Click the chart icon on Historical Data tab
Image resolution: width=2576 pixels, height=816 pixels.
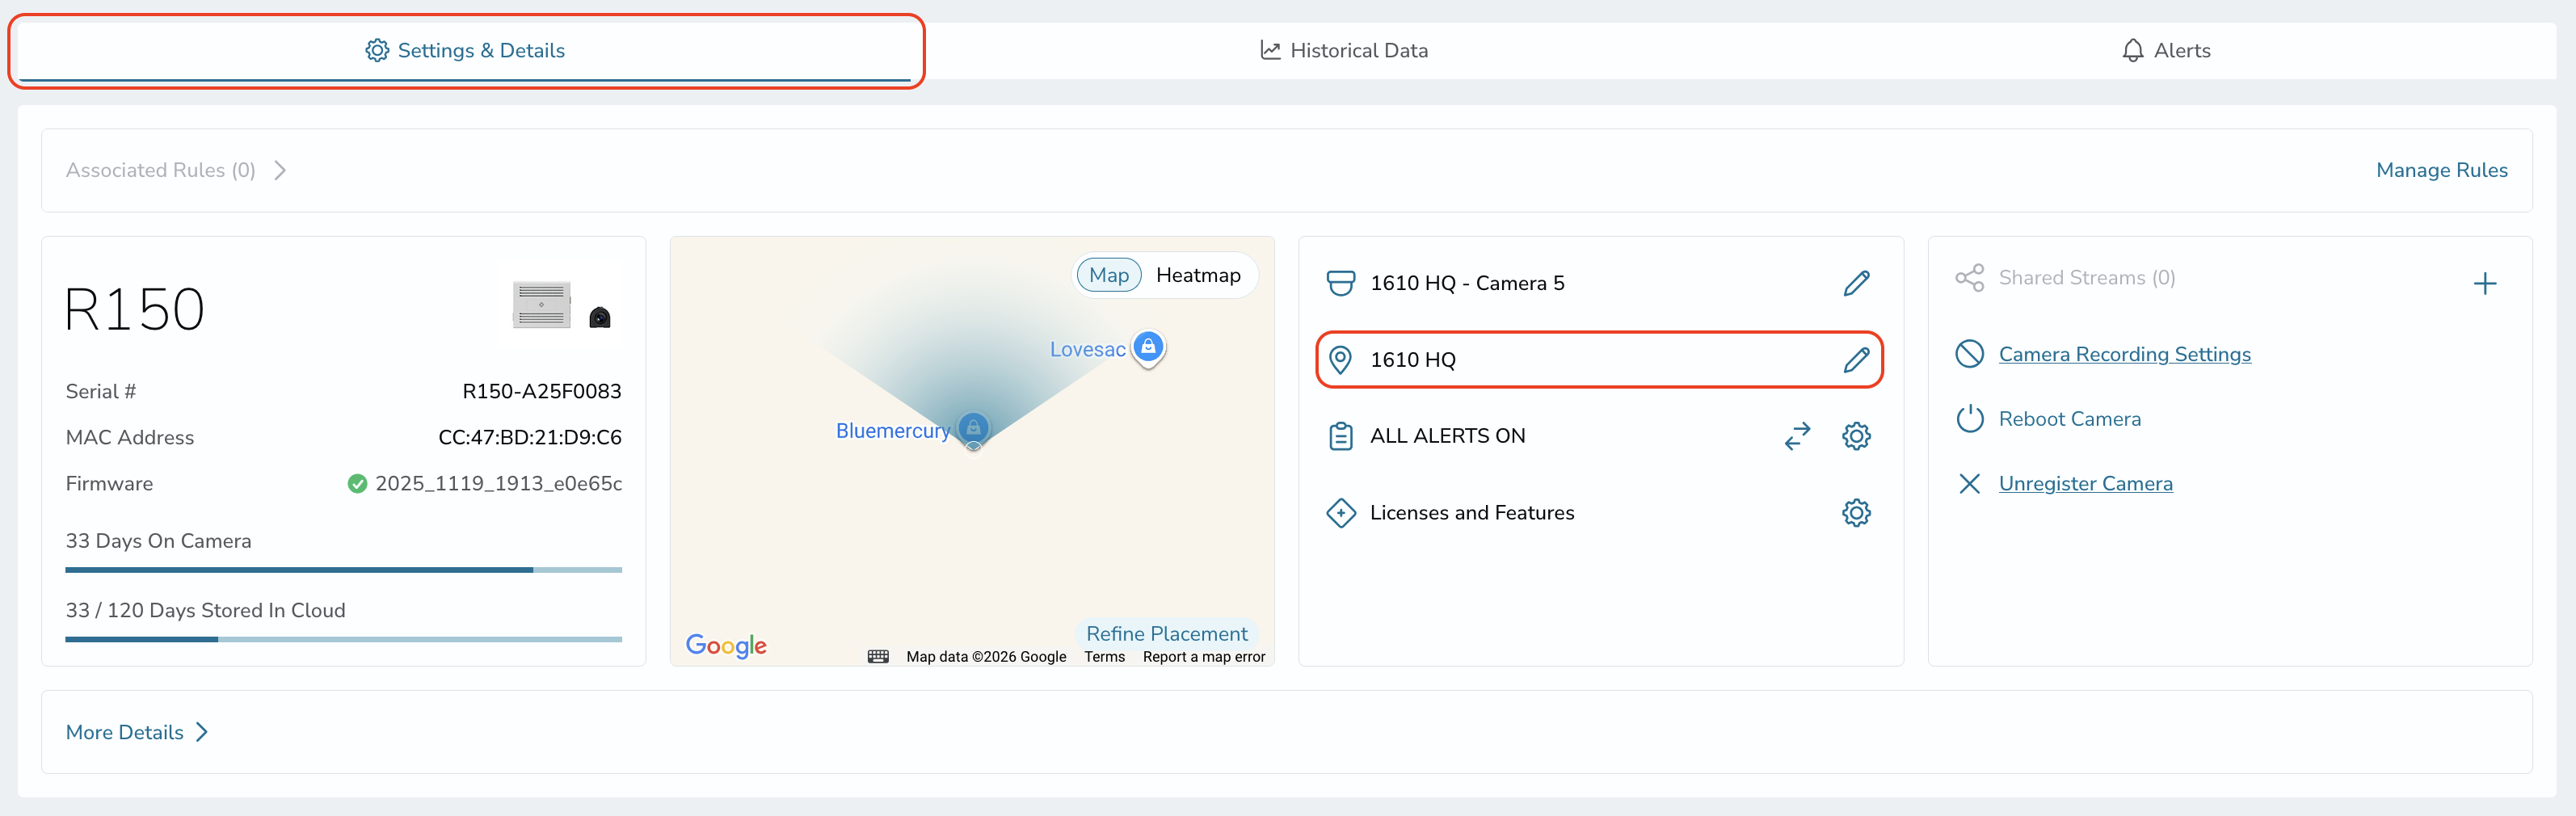1270,50
